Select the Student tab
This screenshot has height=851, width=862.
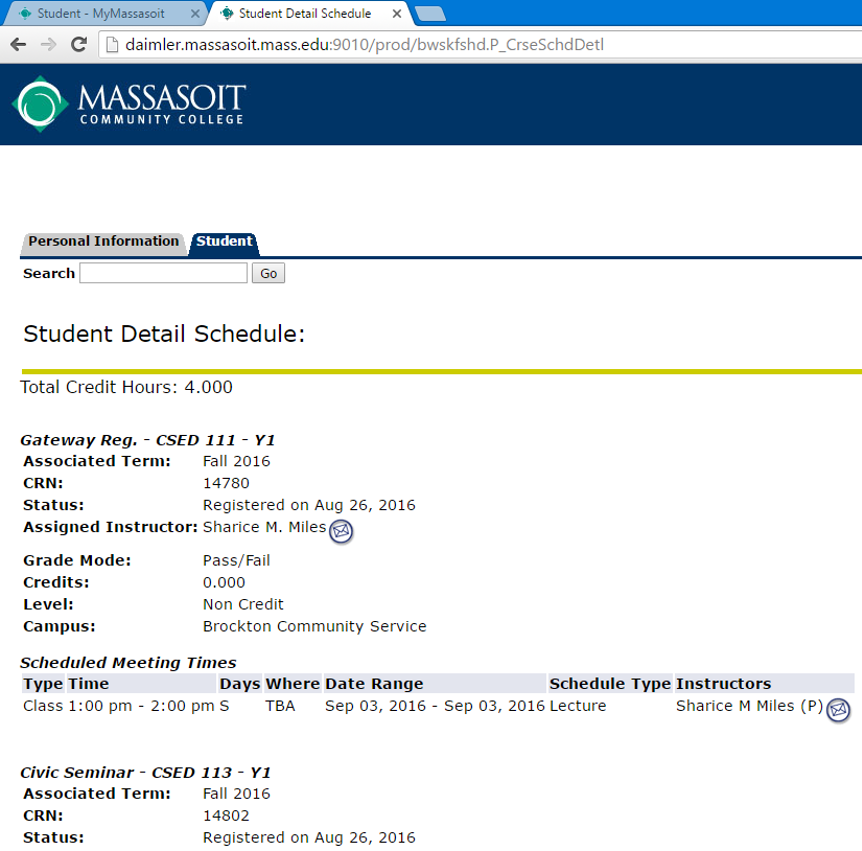(x=224, y=242)
